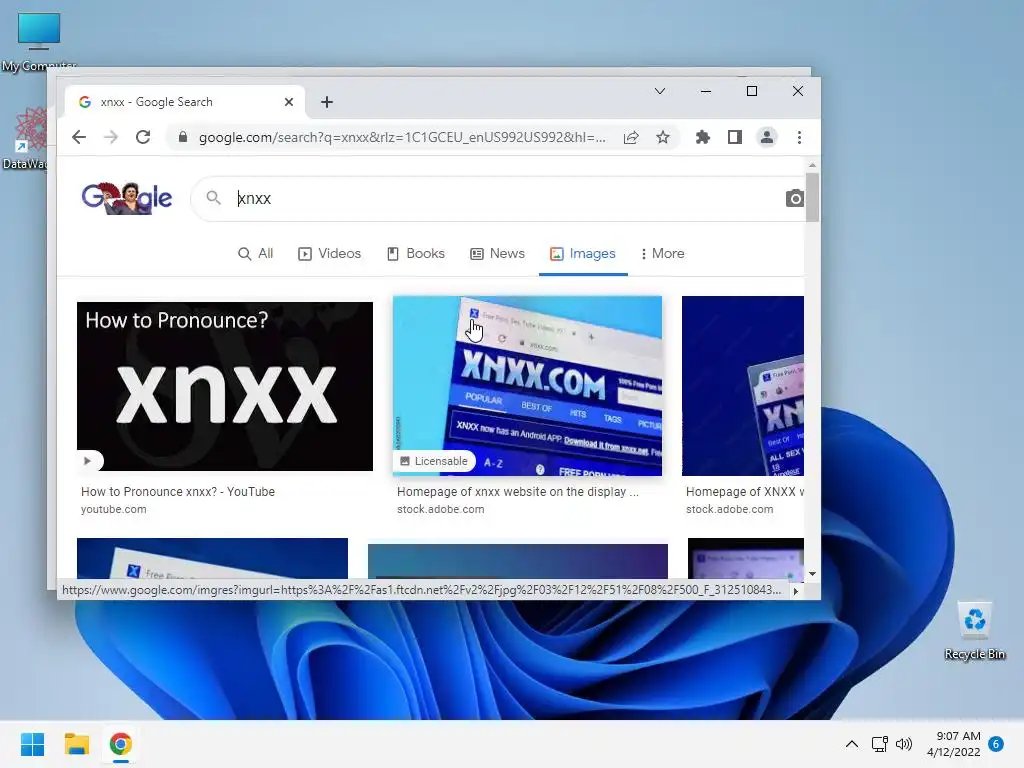The image size is (1024, 768).
Task: Bookmark this tab with the star icon
Action: click(x=663, y=137)
